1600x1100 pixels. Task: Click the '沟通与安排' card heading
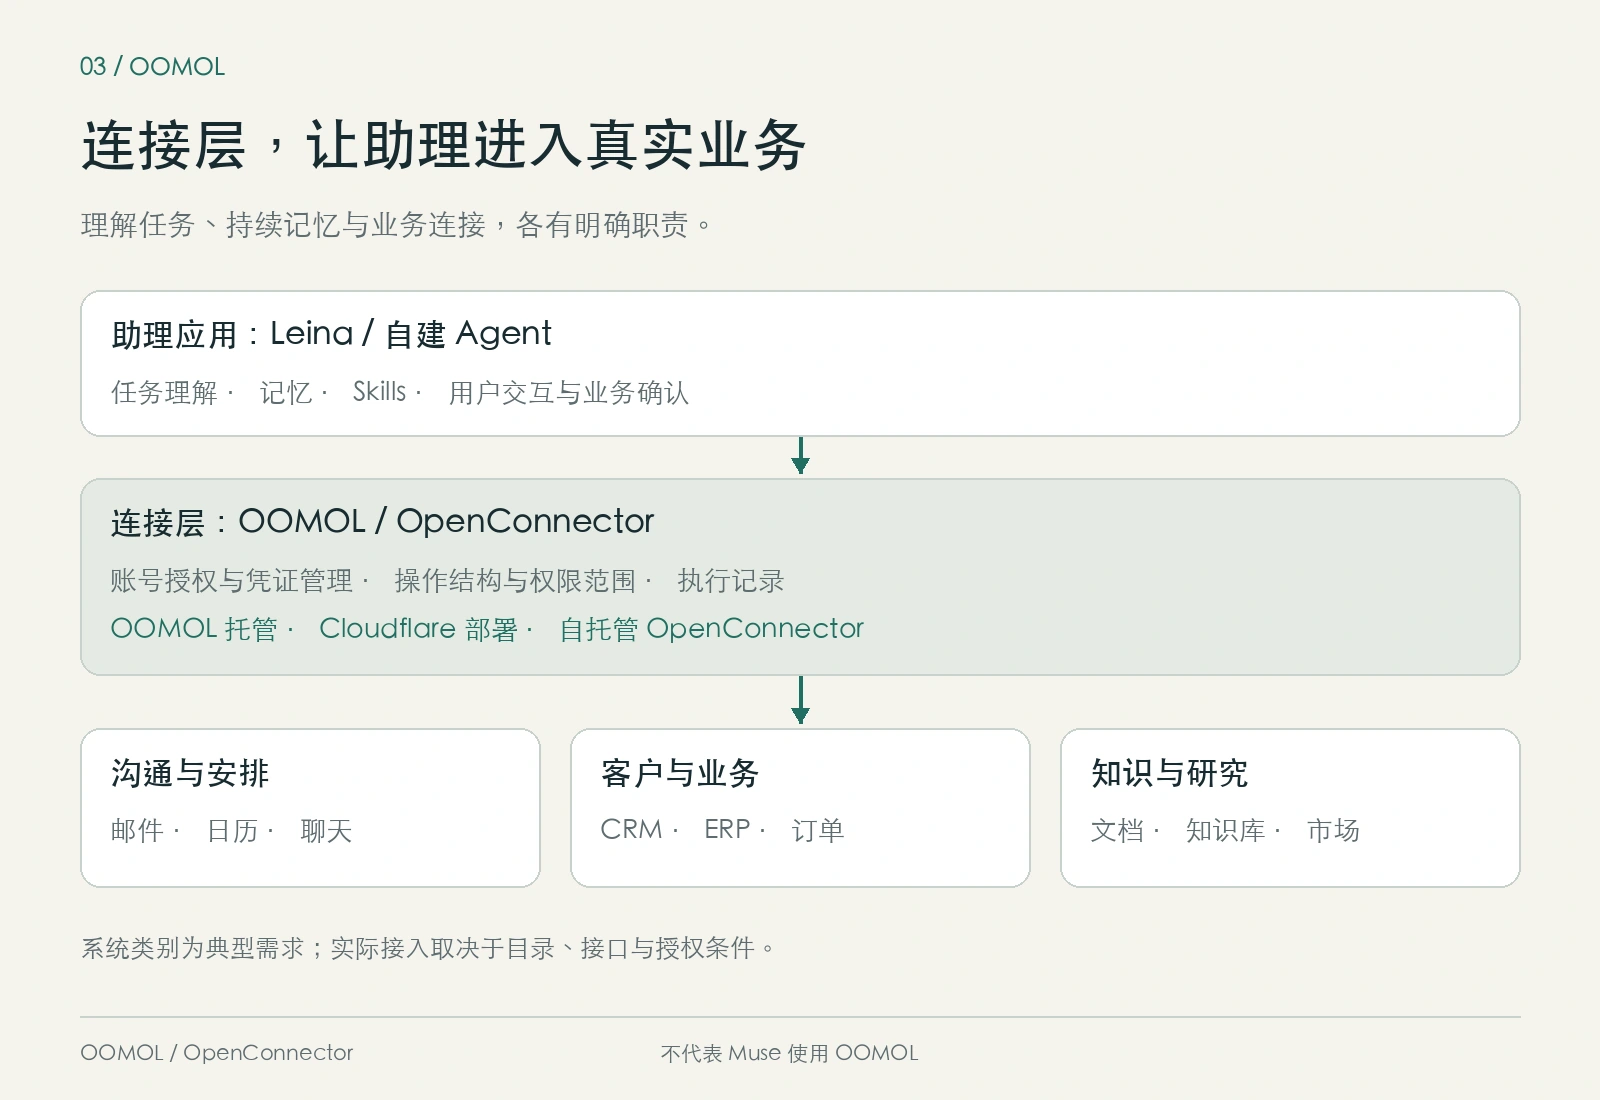coord(190,773)
